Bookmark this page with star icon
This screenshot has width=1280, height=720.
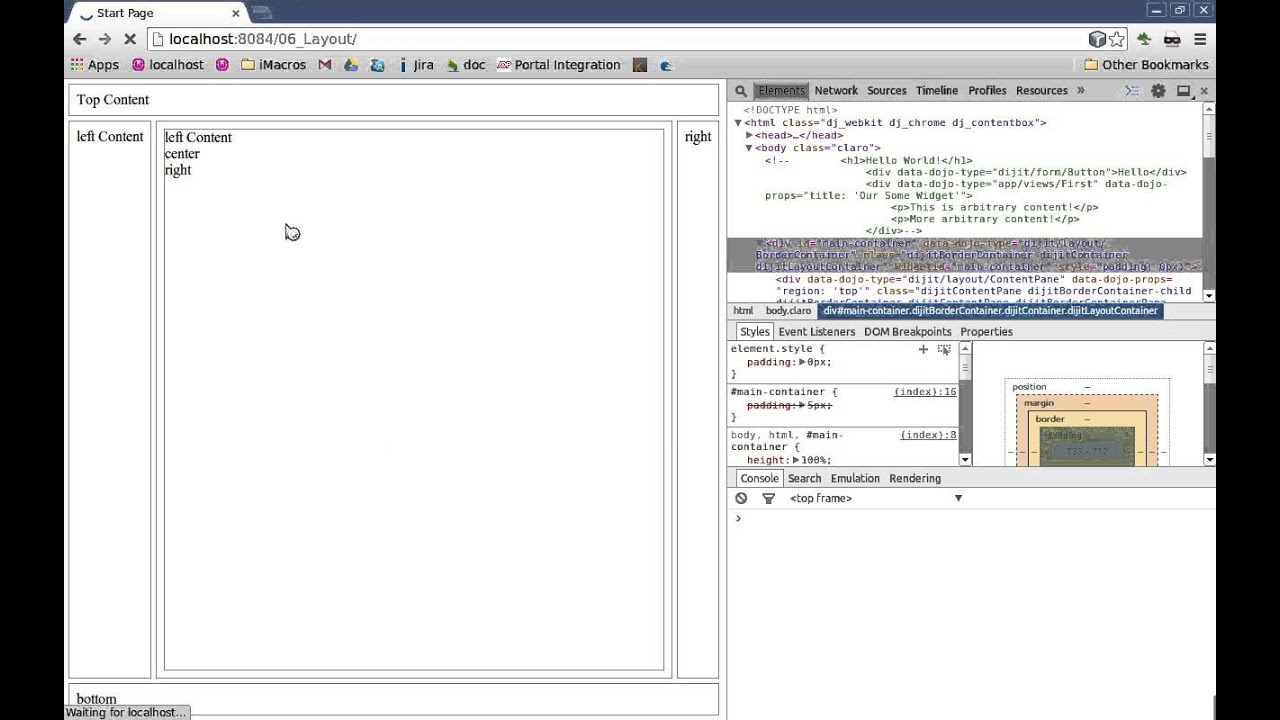pyautogui.click(x=1117, y=39)
